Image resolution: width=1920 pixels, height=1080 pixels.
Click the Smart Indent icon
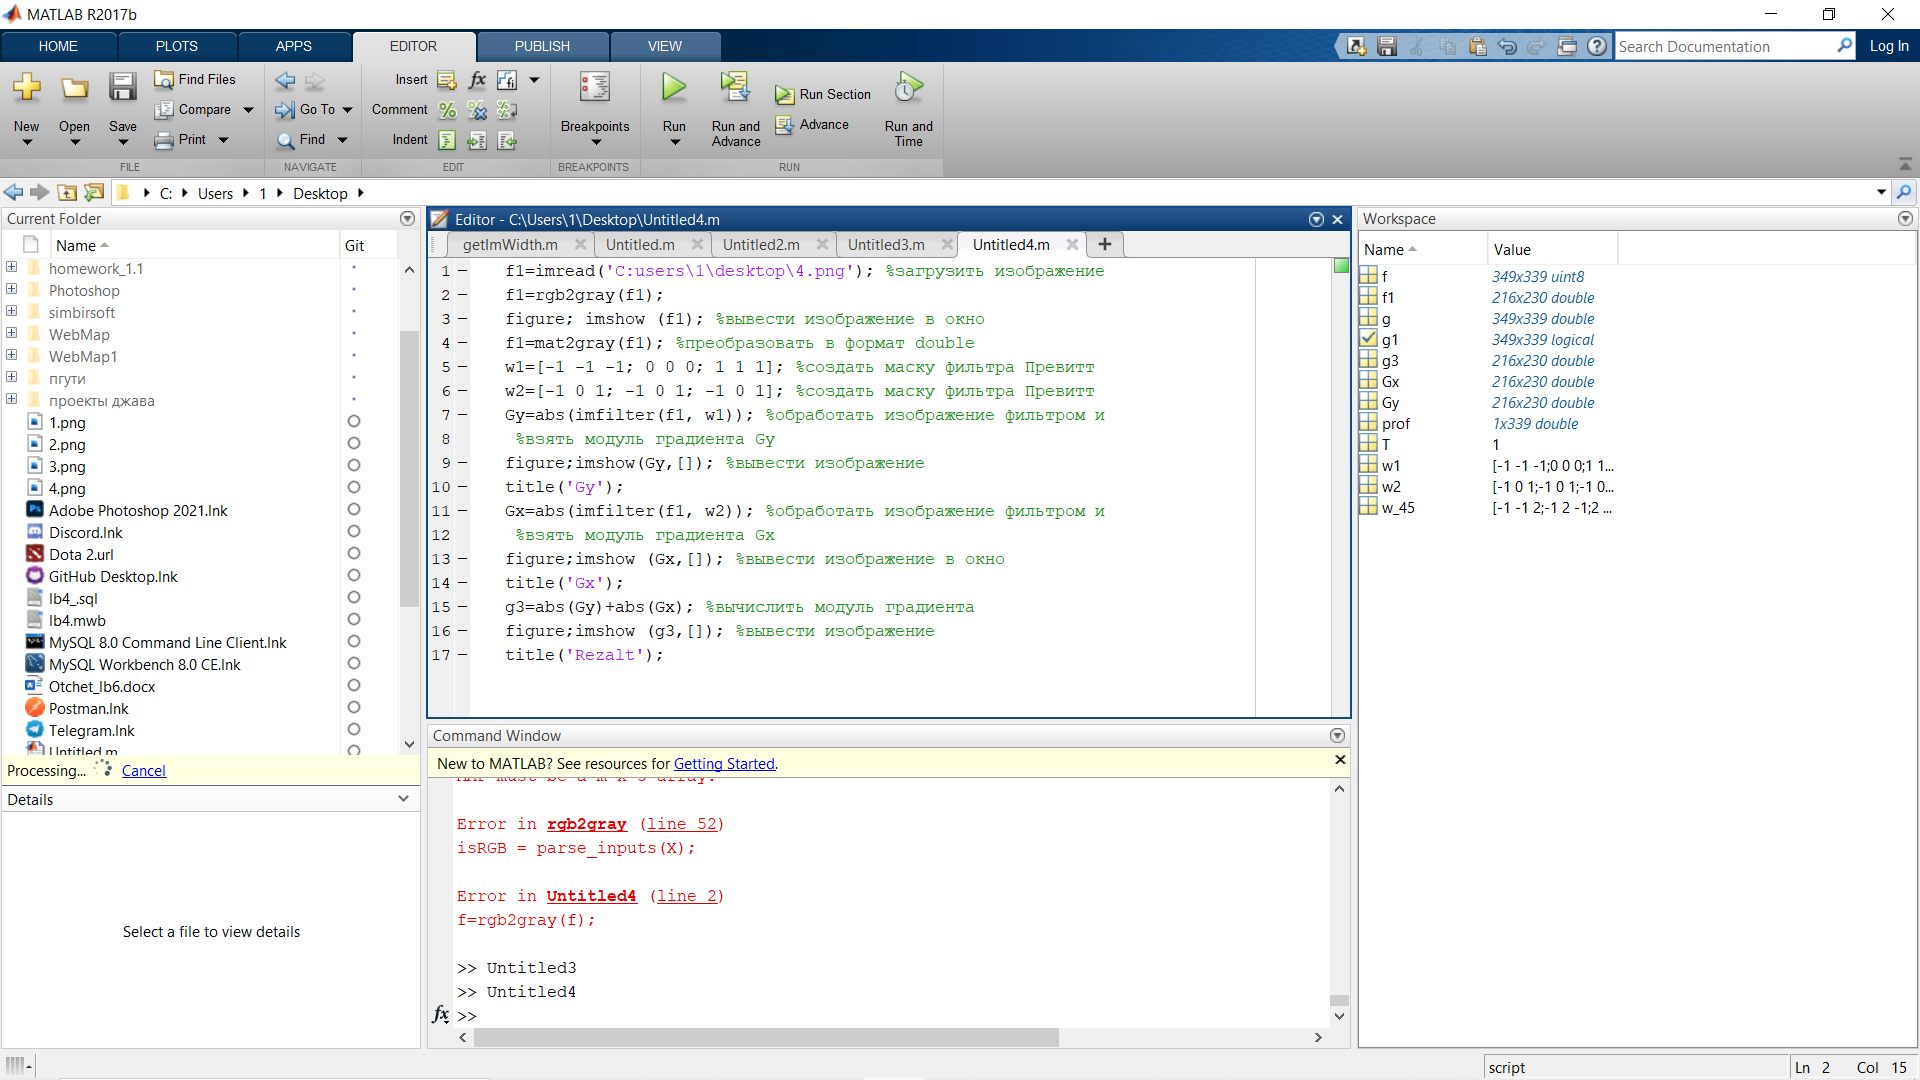tap(447, 140)
